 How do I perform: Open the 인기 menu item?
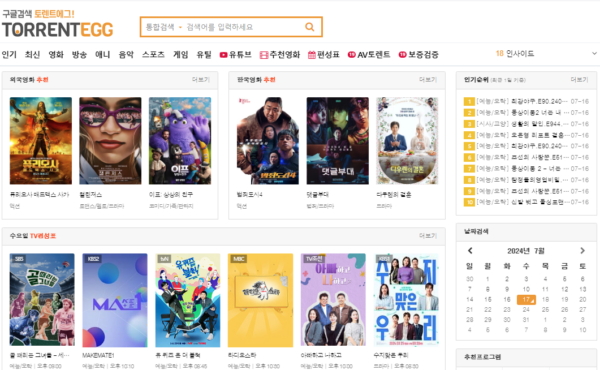point(9,55)
